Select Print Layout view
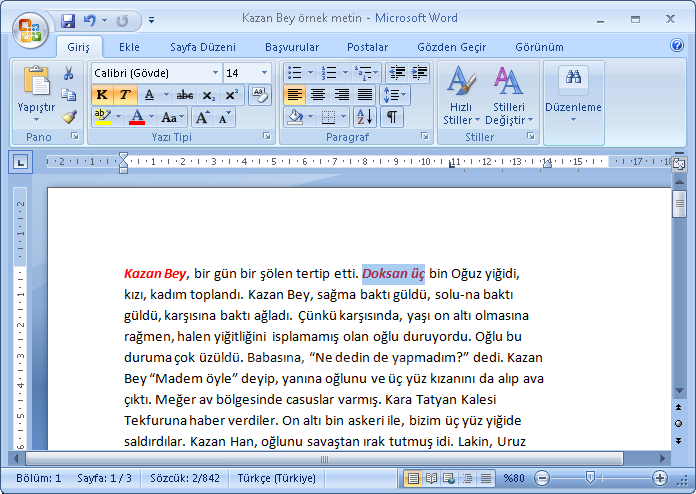Screen dimensions: 696x494 [413, 478]
